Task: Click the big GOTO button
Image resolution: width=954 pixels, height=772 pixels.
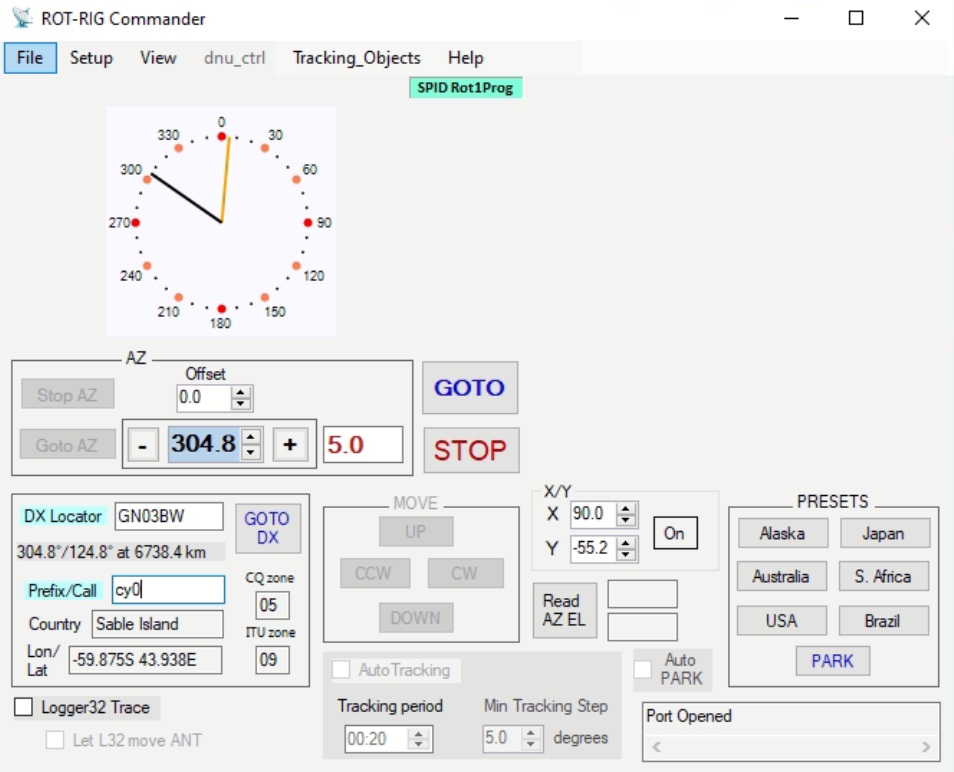Action: (x=470, y=388)
